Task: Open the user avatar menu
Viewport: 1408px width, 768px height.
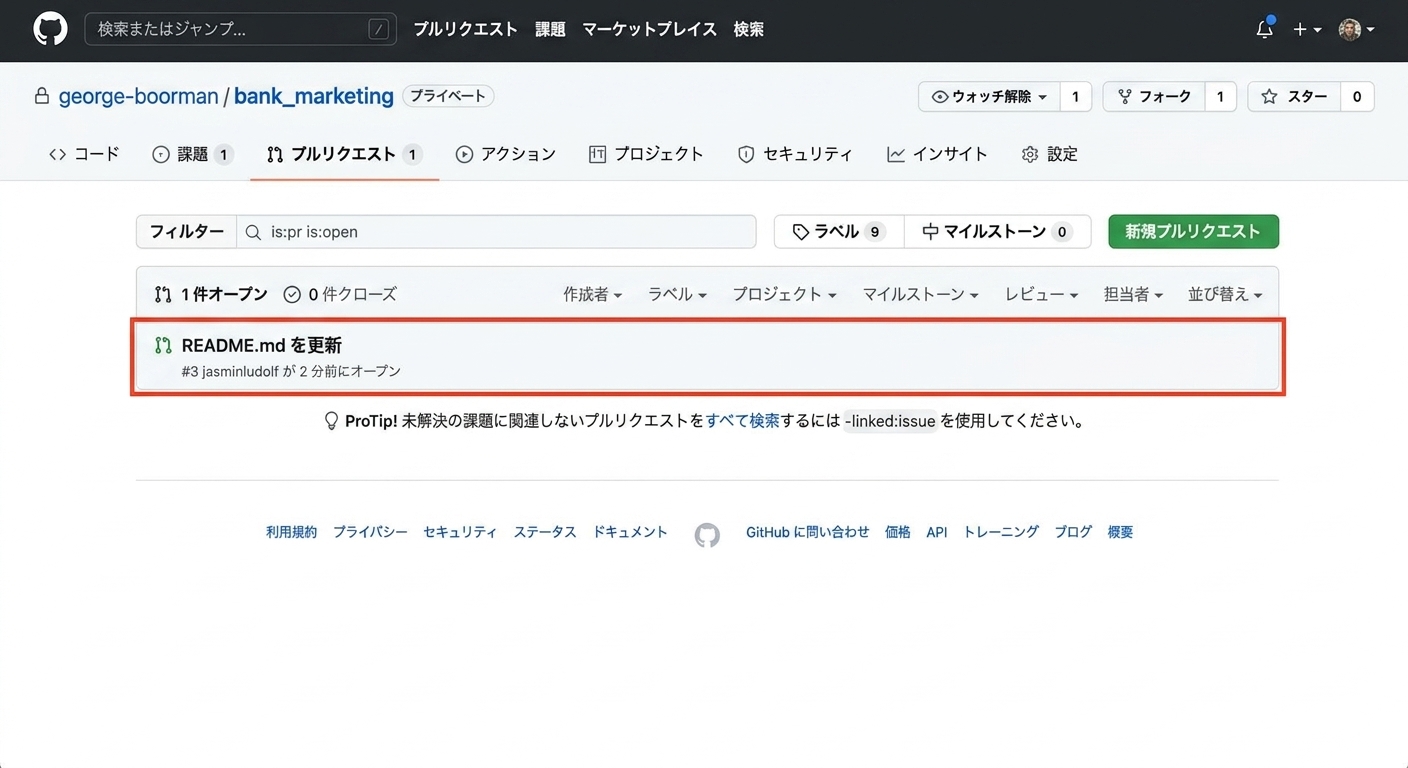Action: (x=1357, y=30)
